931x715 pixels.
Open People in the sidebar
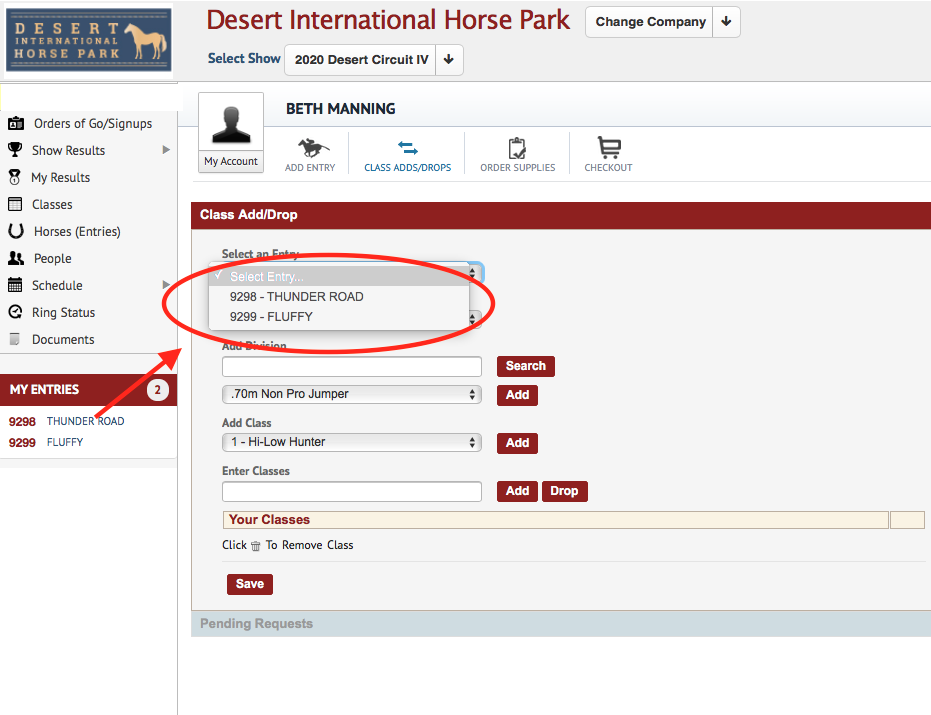tap(52, 258)
